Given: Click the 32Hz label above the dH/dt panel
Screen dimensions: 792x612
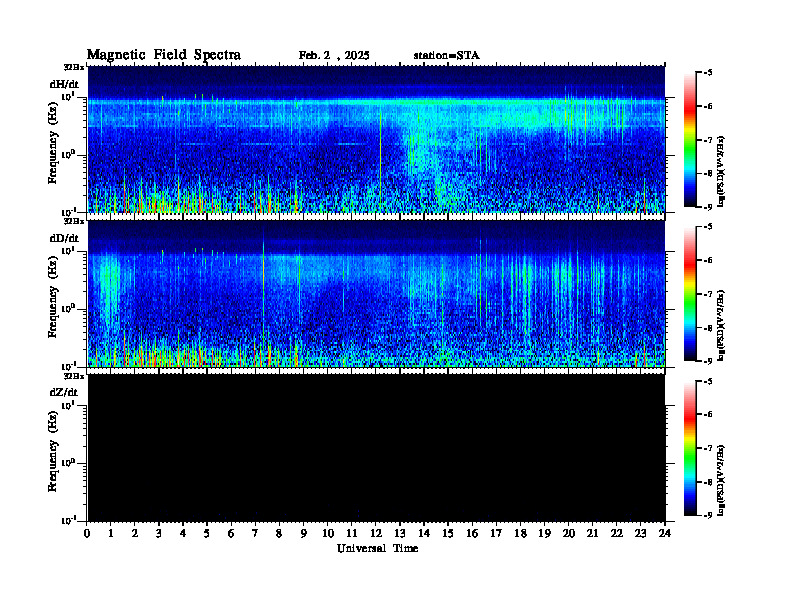Looking at the screenshot, I should [x=74, y=67].
